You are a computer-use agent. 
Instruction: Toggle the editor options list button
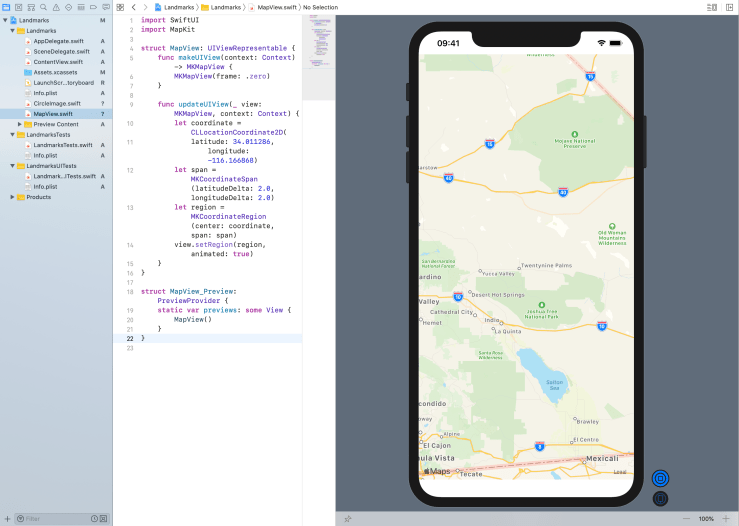[x=711, y=7]
